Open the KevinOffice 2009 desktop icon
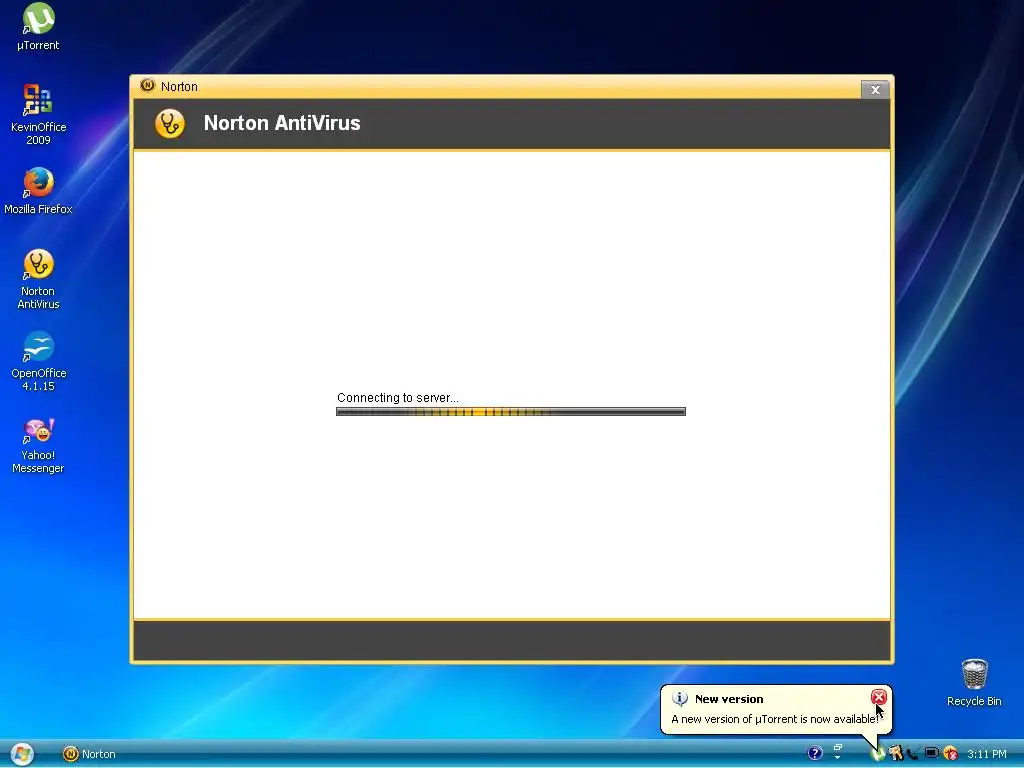Screen dimensions: 1024x768 click(38, 114)
